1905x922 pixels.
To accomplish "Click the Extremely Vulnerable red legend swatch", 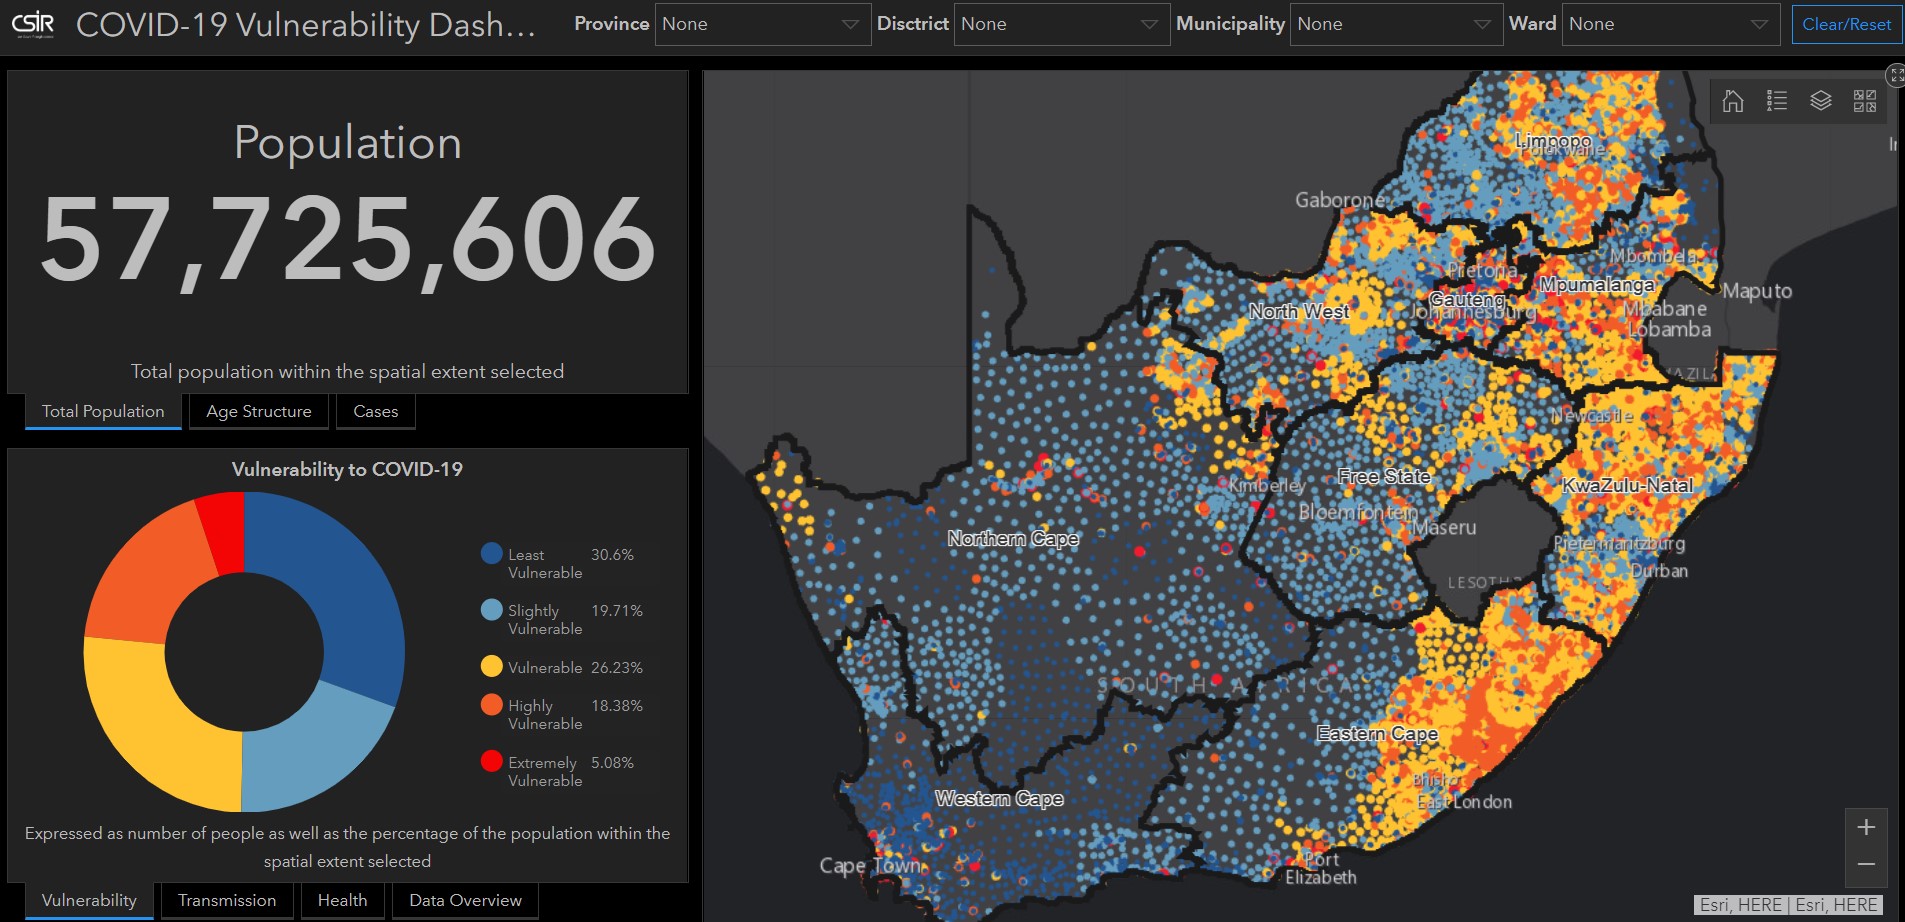I will pyautogui.click(x=491, y=762).
